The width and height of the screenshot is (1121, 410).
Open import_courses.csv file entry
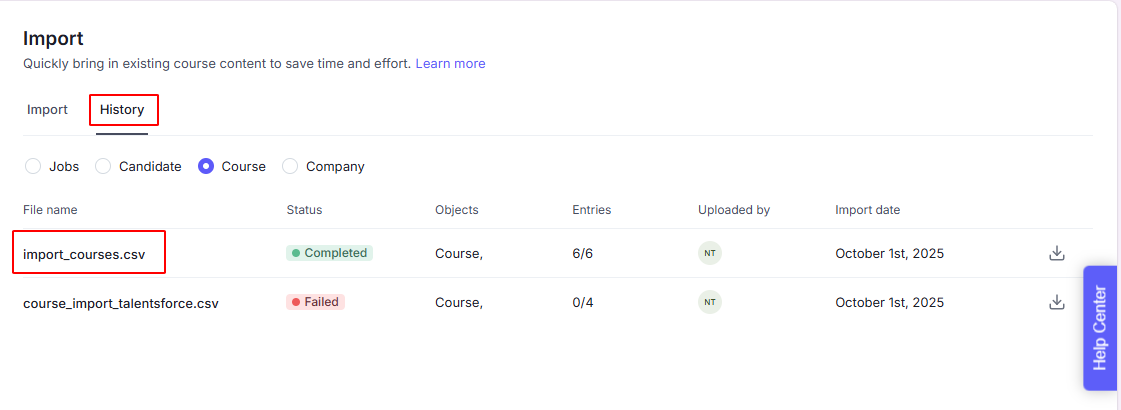[x=84, y=254]
